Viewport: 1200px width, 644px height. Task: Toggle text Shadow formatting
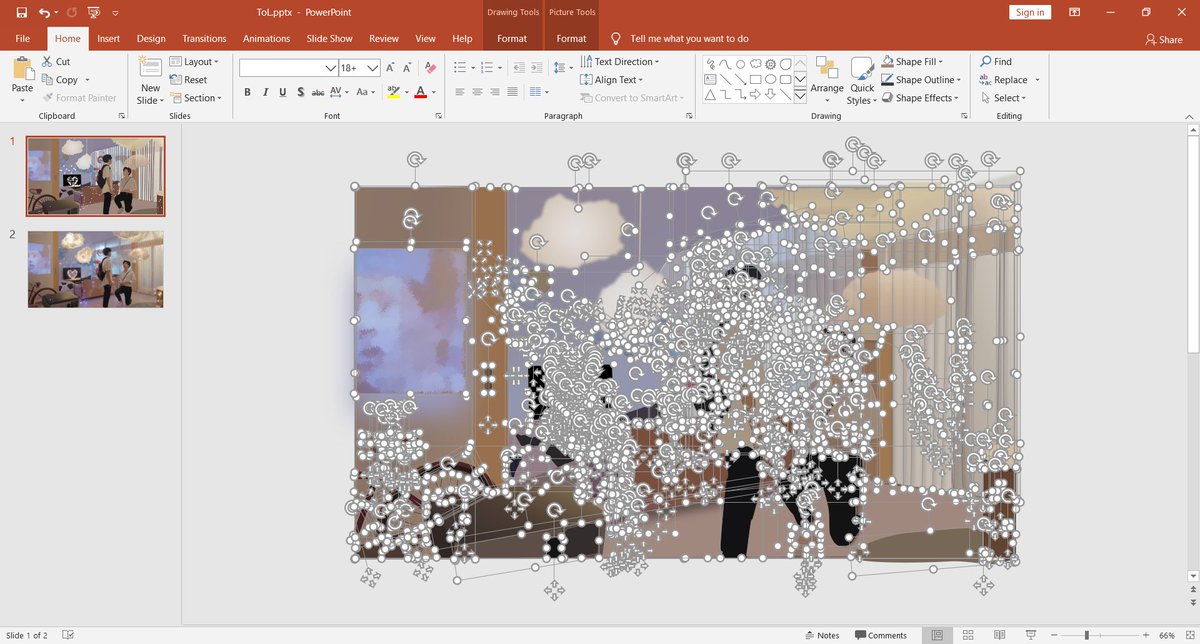pos(300,92)
